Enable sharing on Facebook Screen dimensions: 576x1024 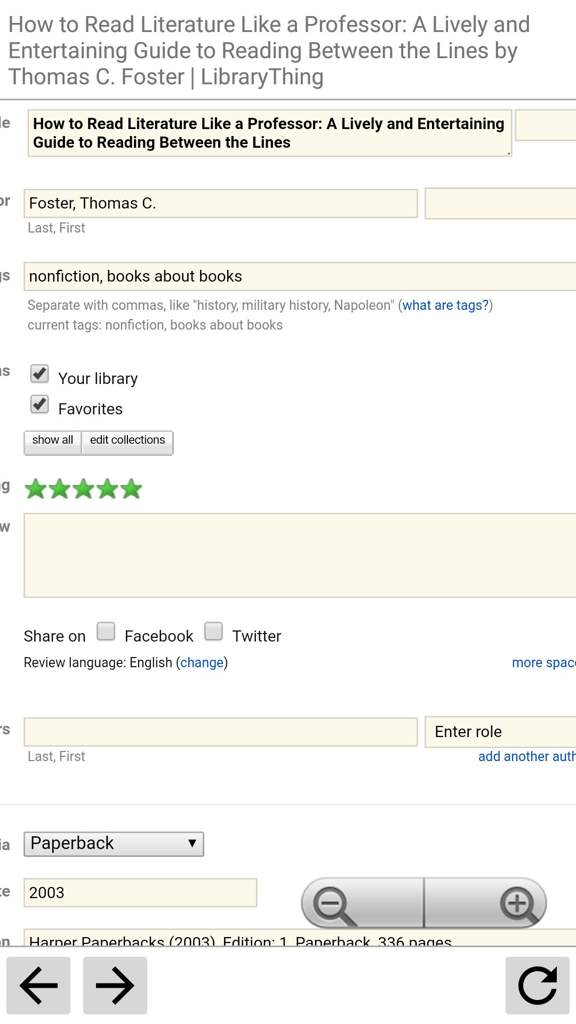106,632
